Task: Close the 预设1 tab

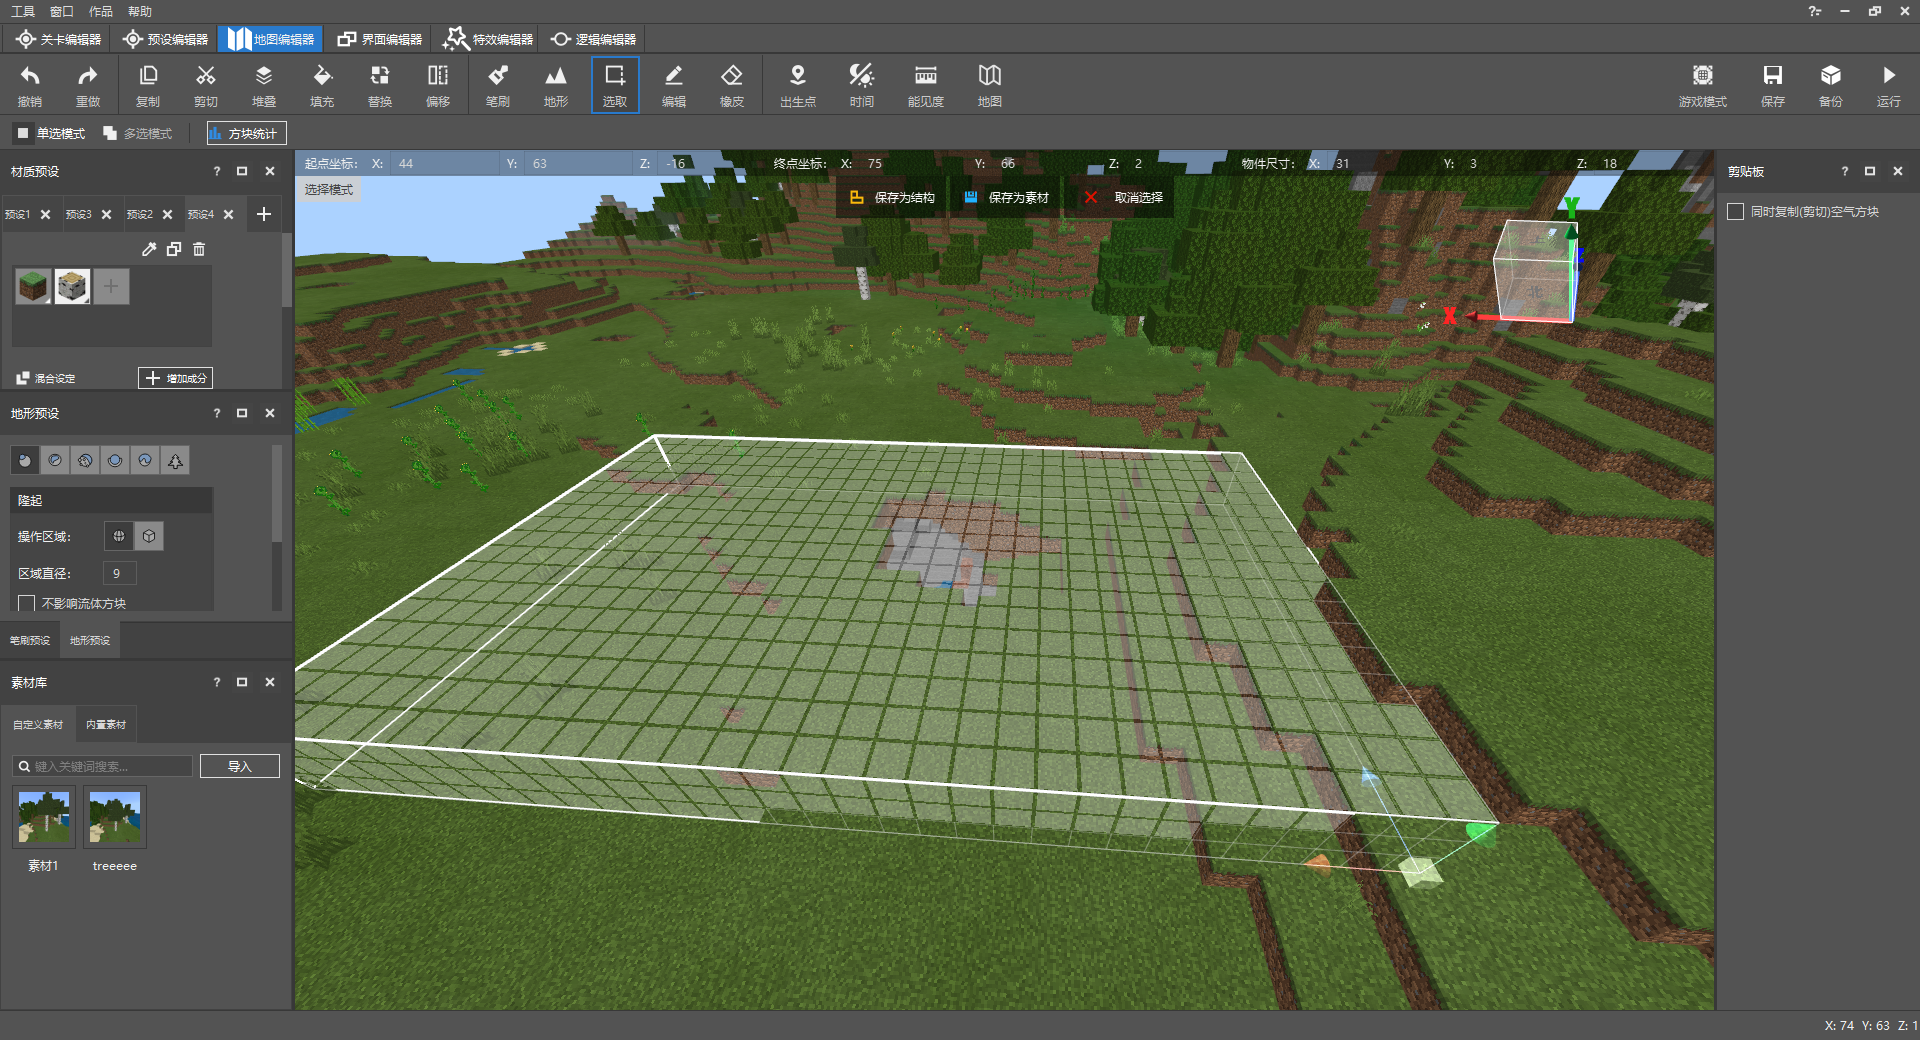Action: 45,214
